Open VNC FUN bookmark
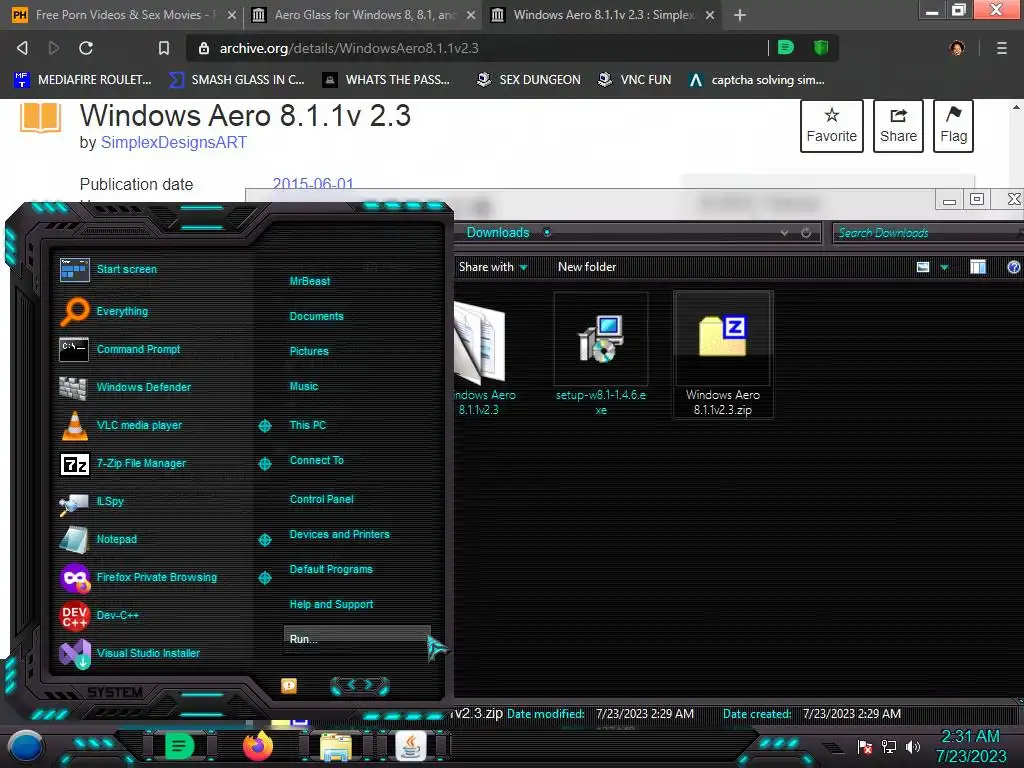Viewport: 1024px width, 768px height. tap(634, 80)
